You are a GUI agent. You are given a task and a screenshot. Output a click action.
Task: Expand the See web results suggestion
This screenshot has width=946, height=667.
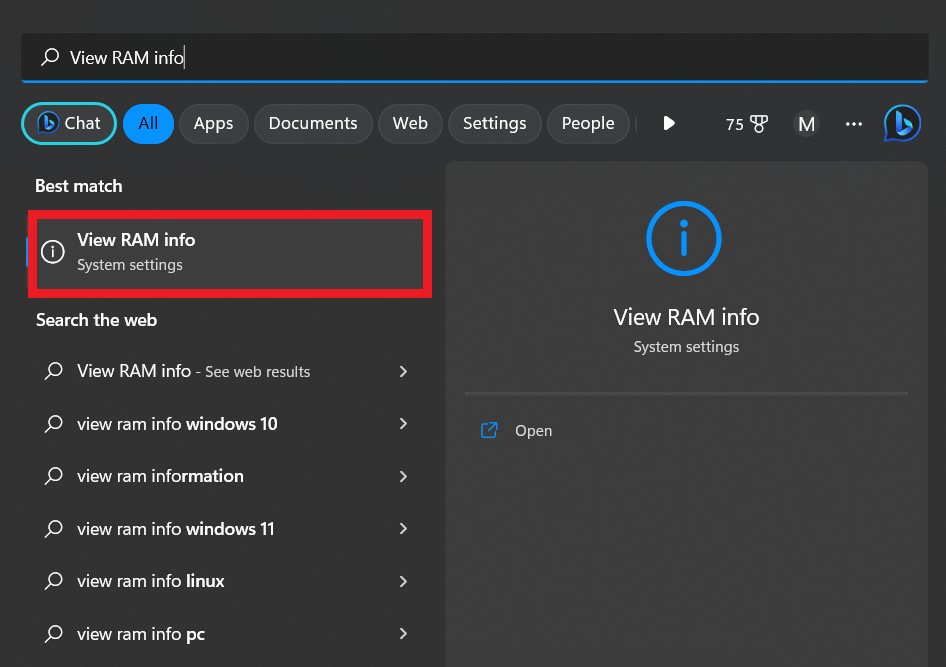coord(403,371)
